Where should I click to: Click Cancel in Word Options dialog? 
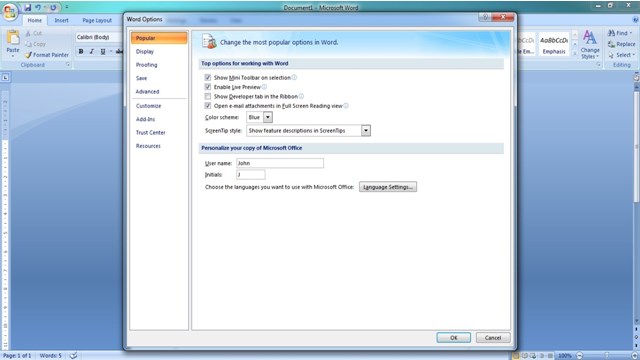(493, 338)
